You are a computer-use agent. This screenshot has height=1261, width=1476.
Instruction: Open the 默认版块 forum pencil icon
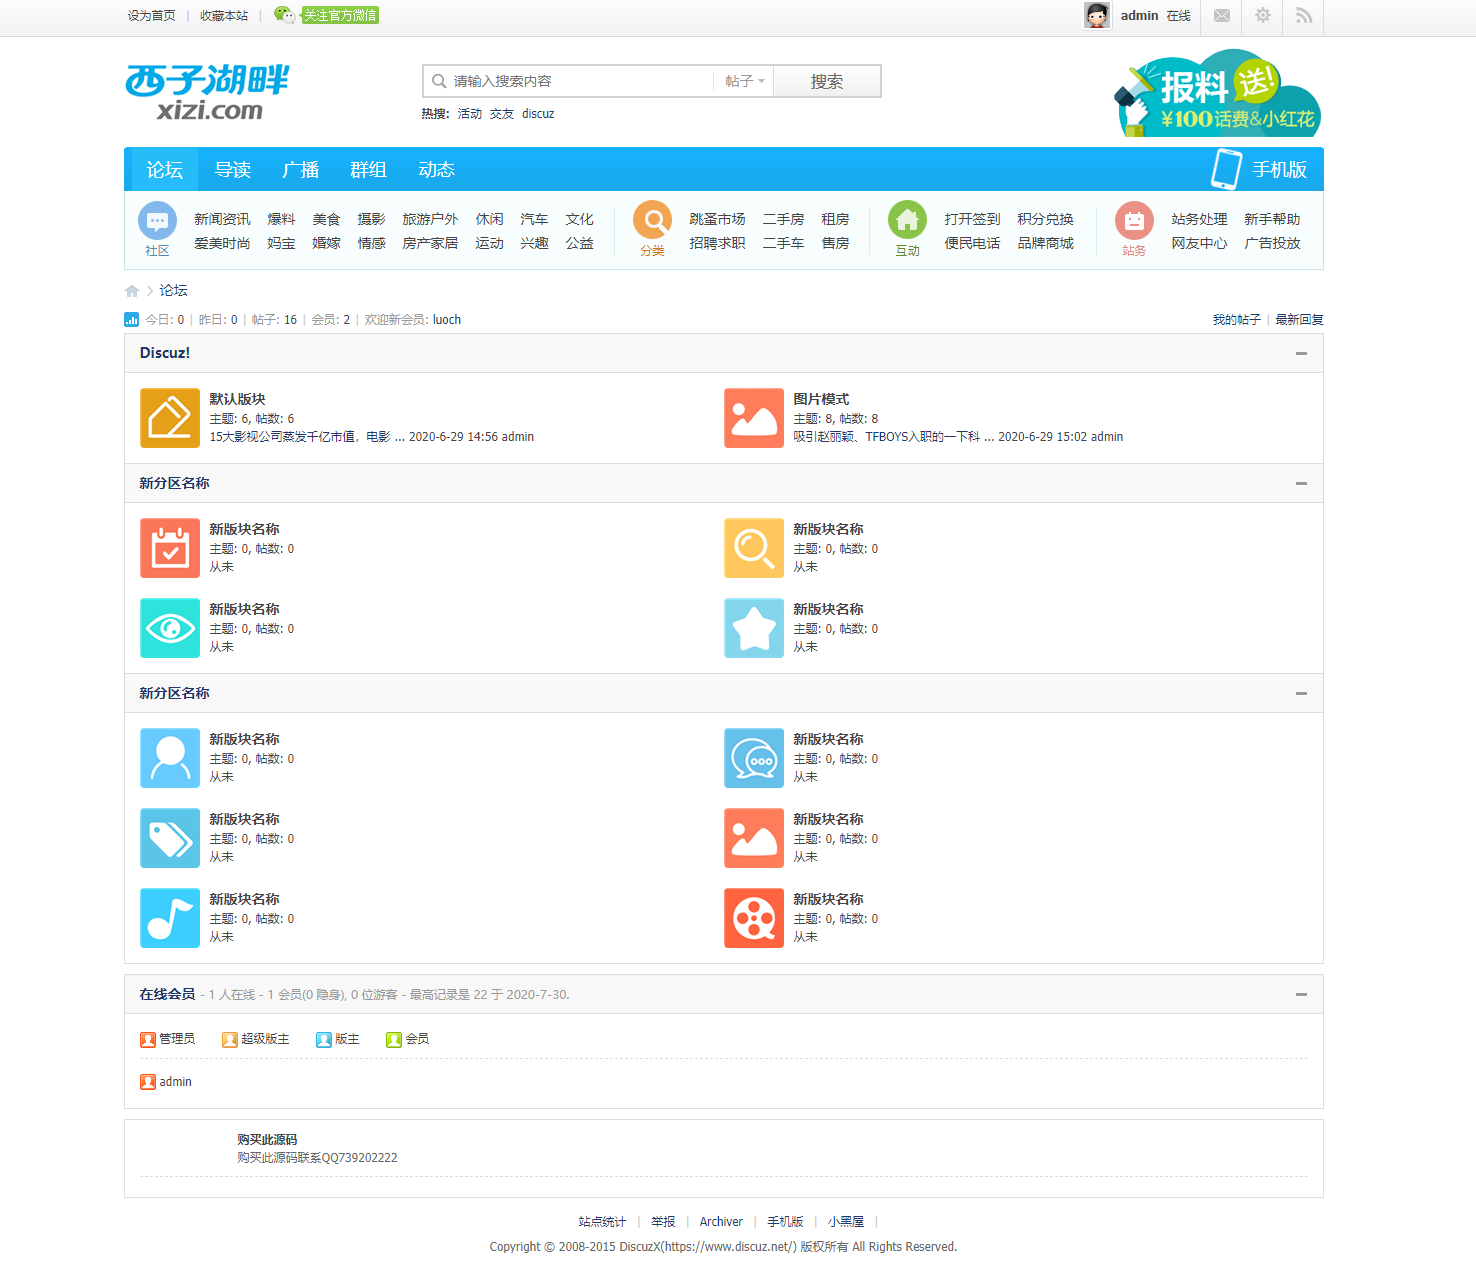pyautogui.click(x=170, y=418)
